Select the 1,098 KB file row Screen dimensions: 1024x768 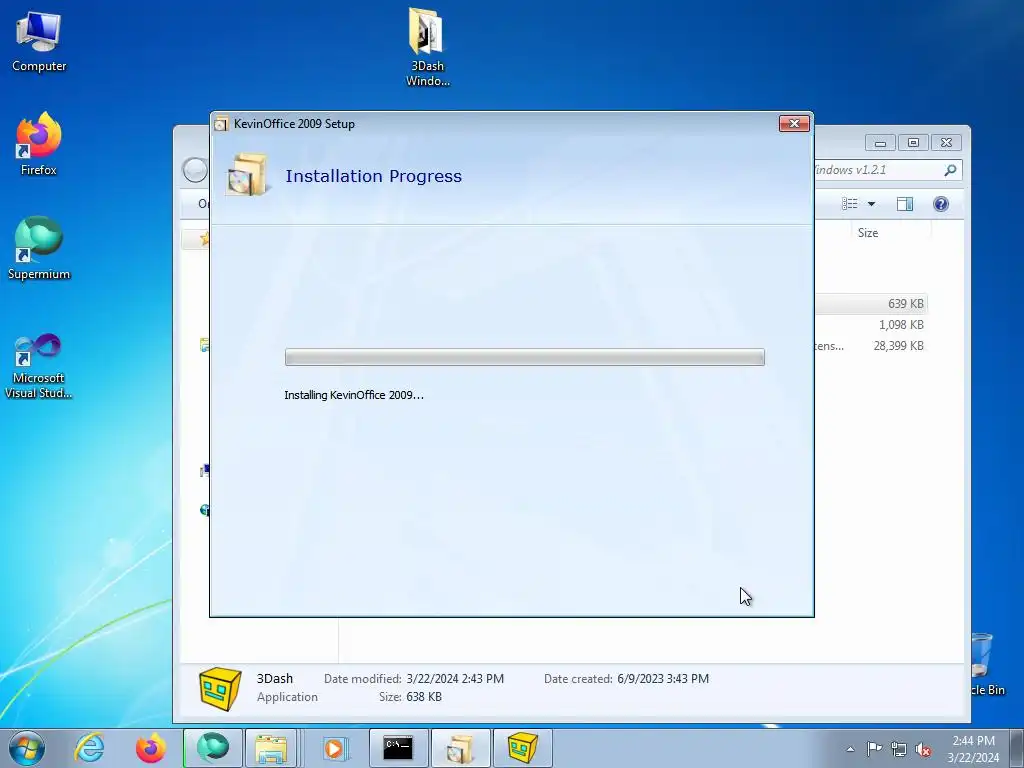871,325
